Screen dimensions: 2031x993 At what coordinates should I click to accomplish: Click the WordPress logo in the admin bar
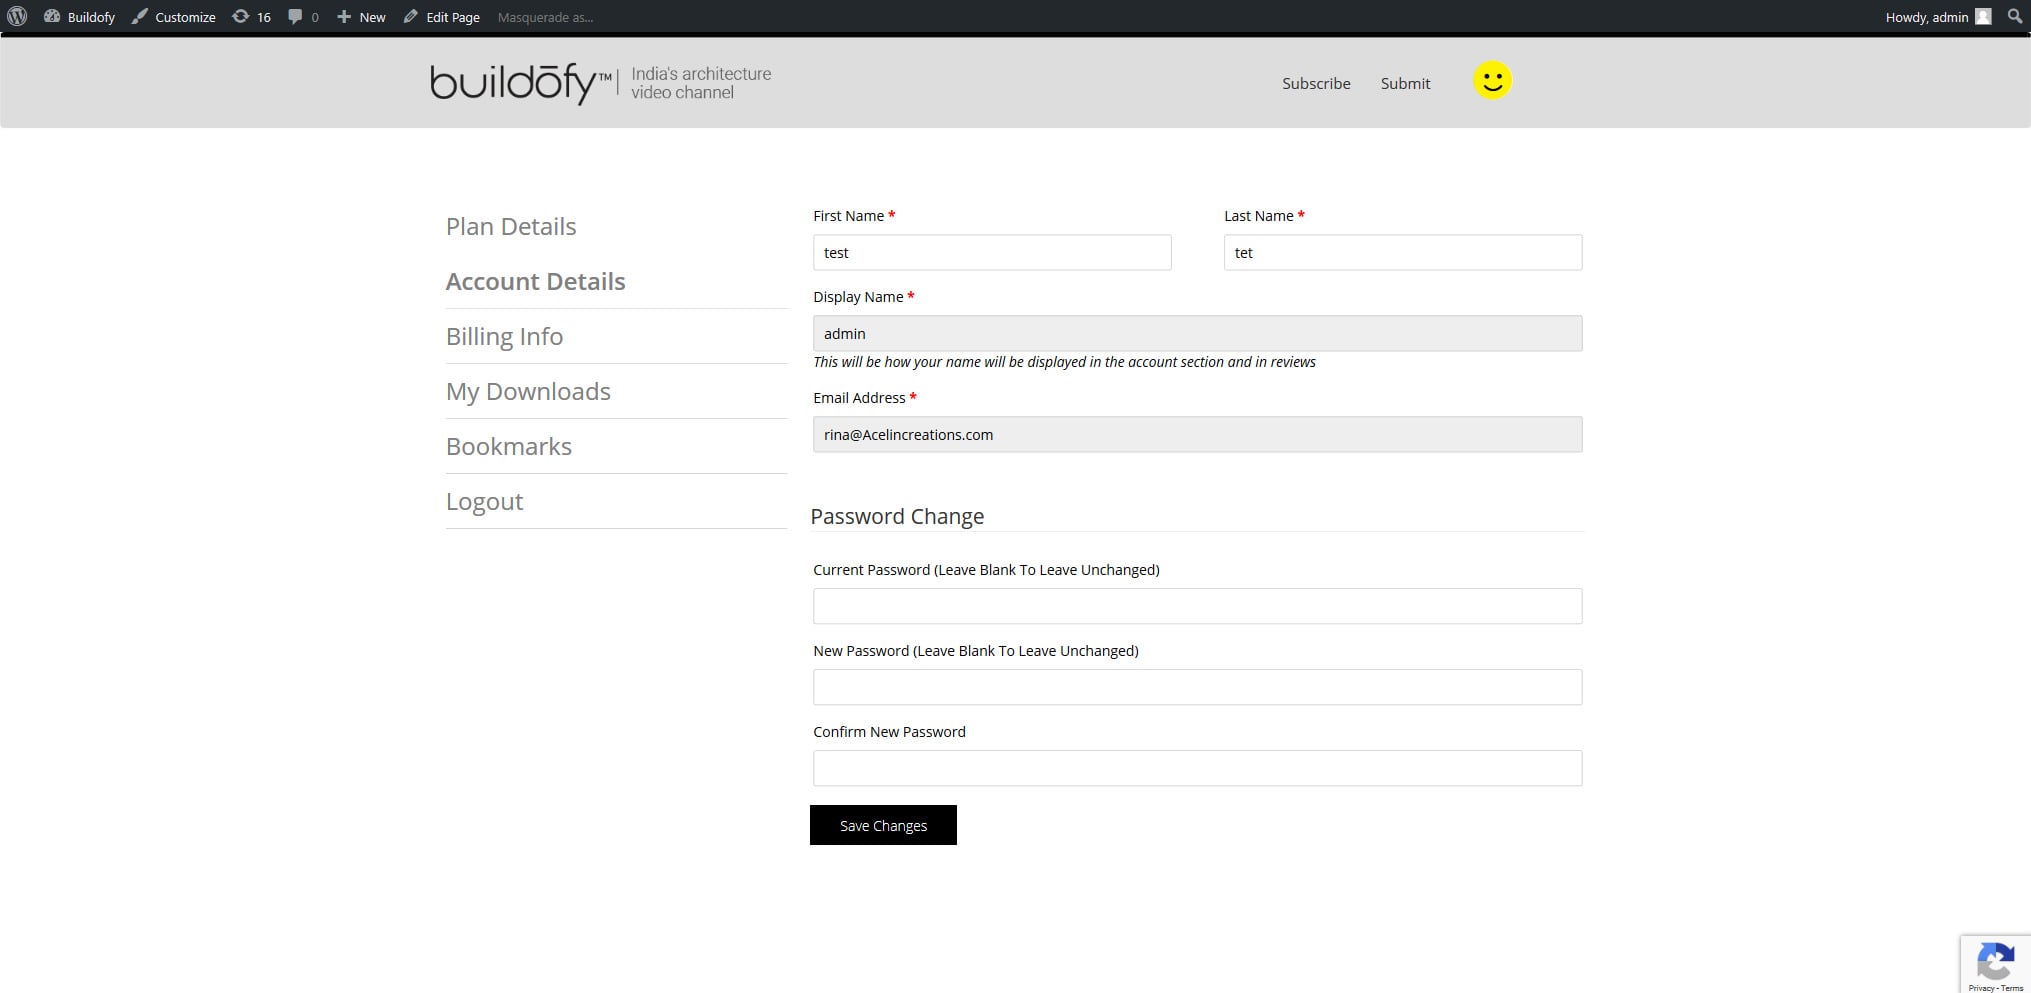16,16
